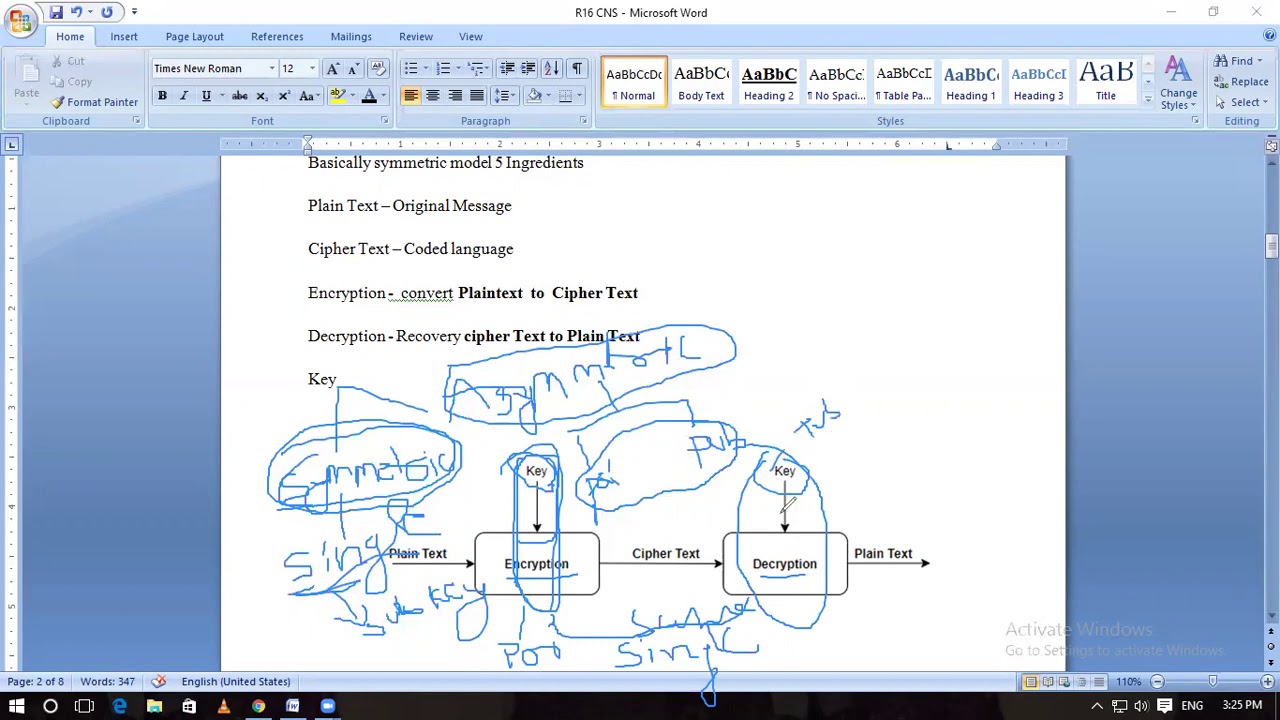Switch to the References tab
The width and height of the screenshot is (1280, 720).
(x=277, y=37)
